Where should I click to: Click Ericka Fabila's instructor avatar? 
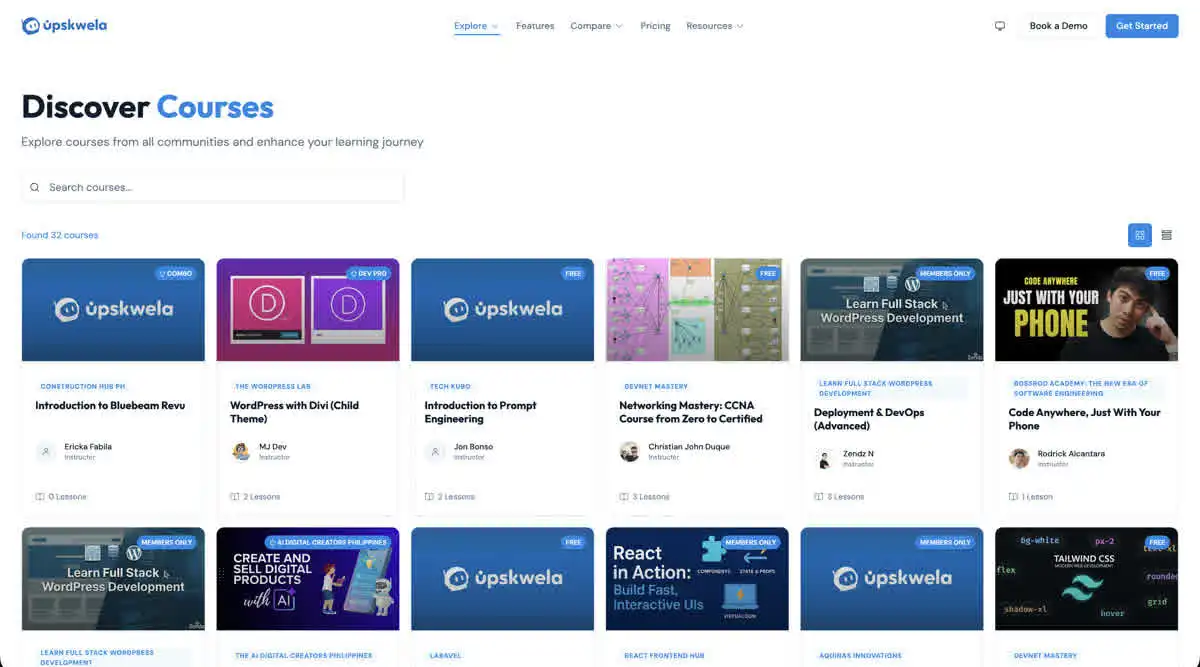pos(46,452)
